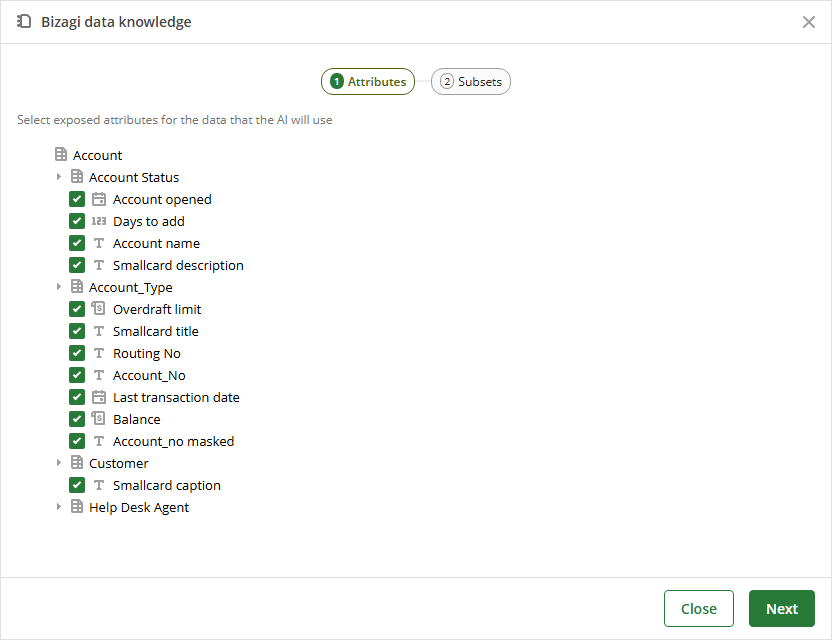Click the number icon beside Days to add
The height and width of the screenshot is (640, 832).
point(99,221)
